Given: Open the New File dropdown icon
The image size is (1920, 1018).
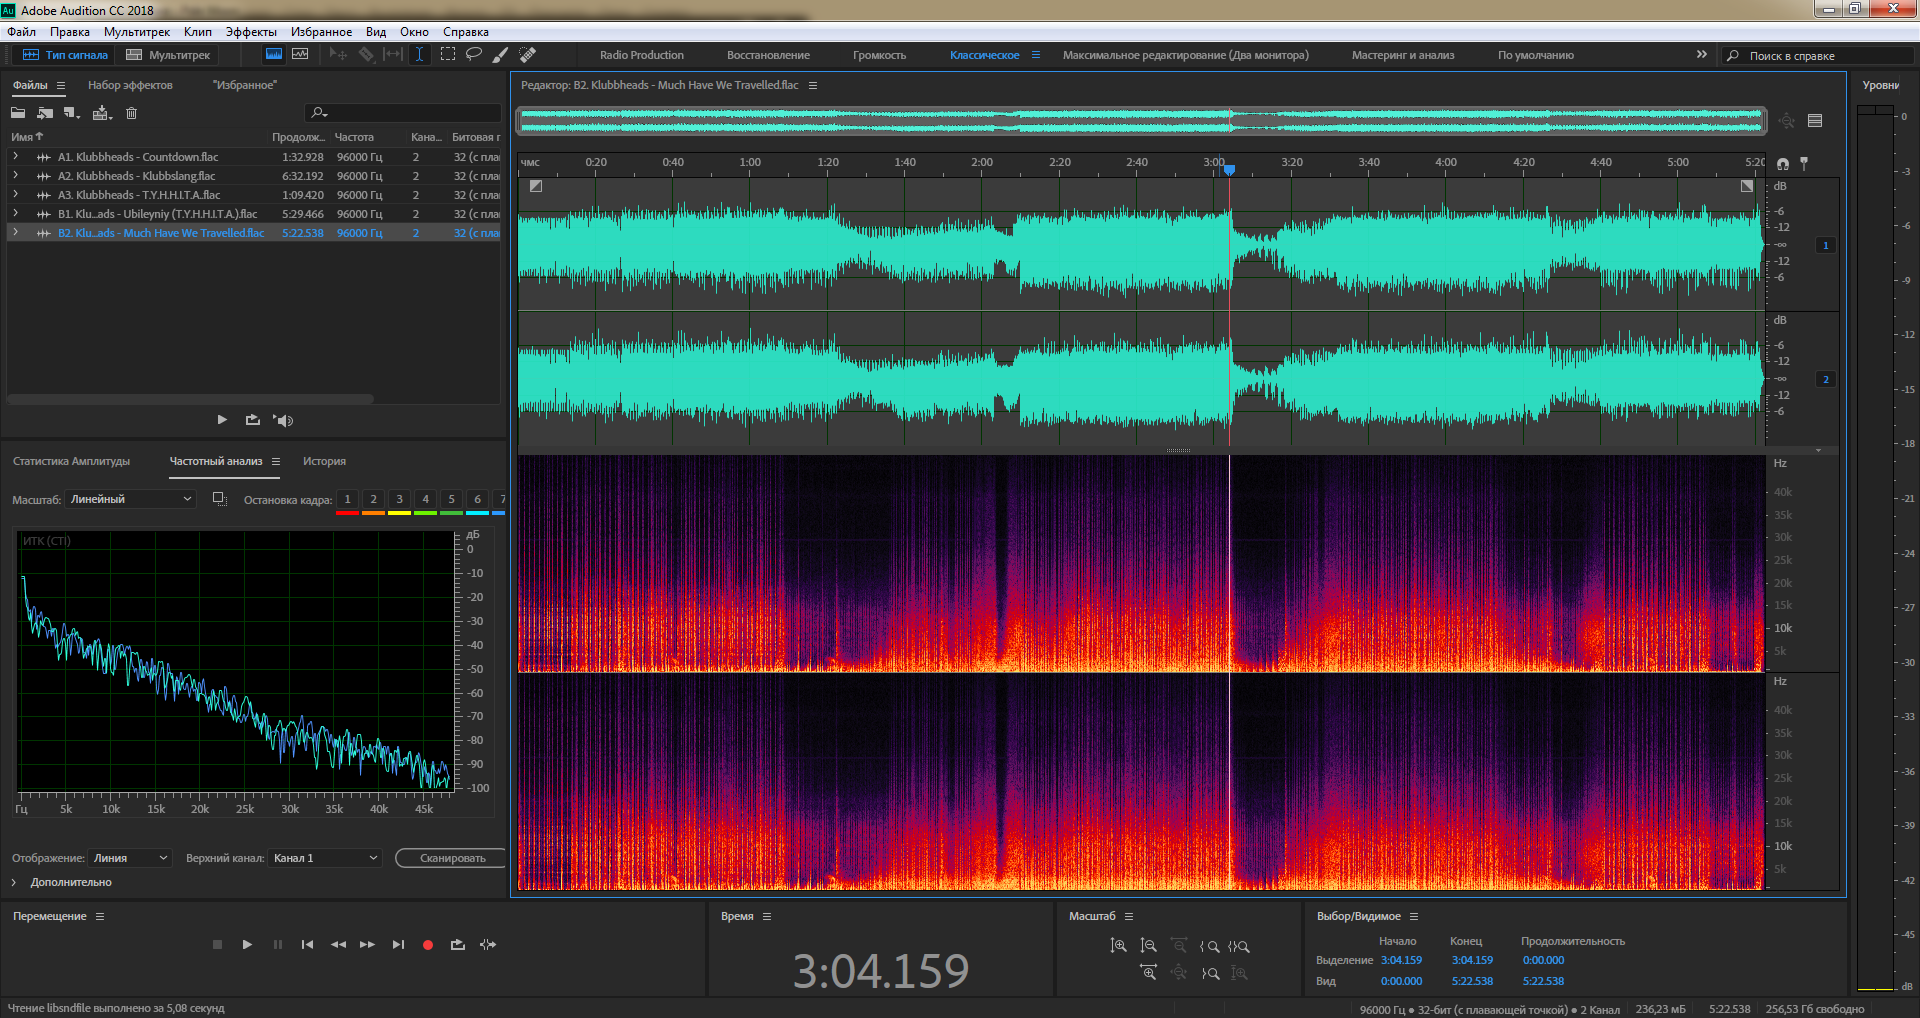Looking at the screenshot, I should click(72, 113).
